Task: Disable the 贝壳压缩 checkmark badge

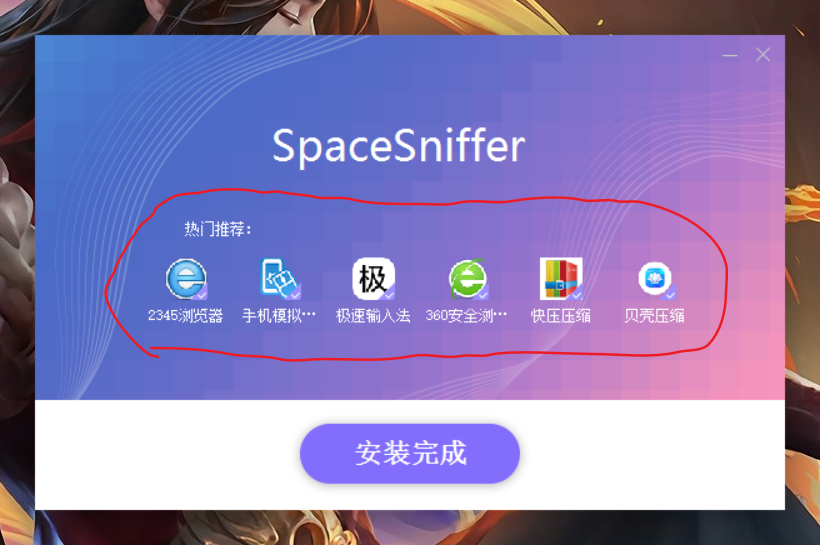Action: click(670, 294)
